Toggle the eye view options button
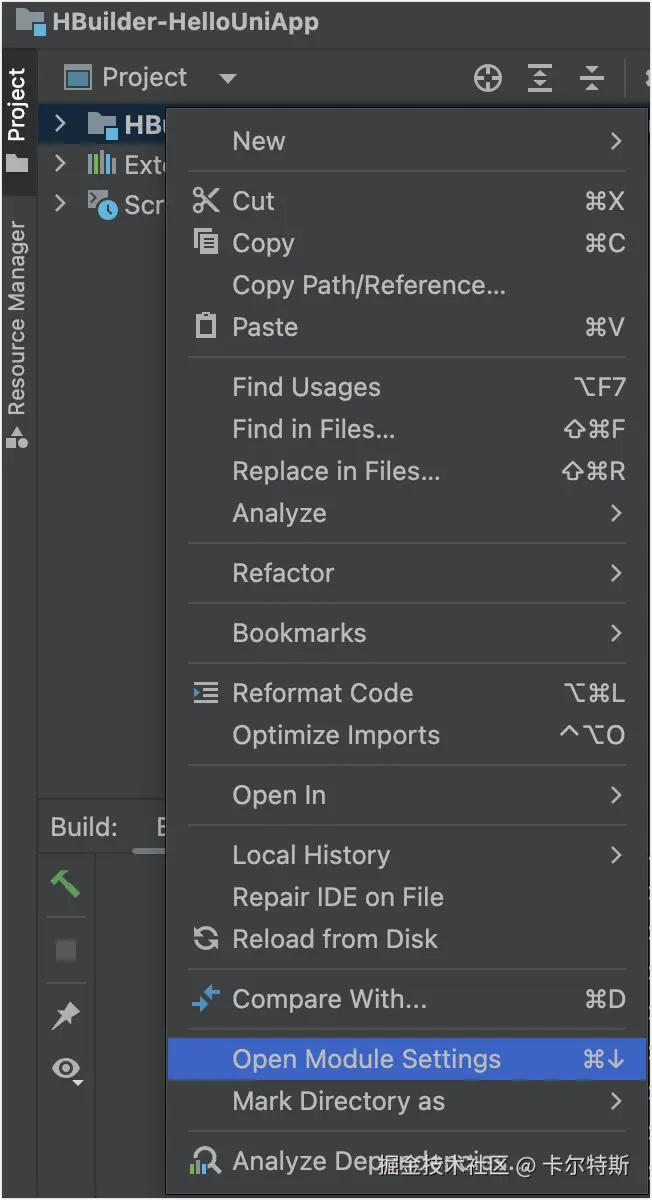 [x=67, y=1071]
